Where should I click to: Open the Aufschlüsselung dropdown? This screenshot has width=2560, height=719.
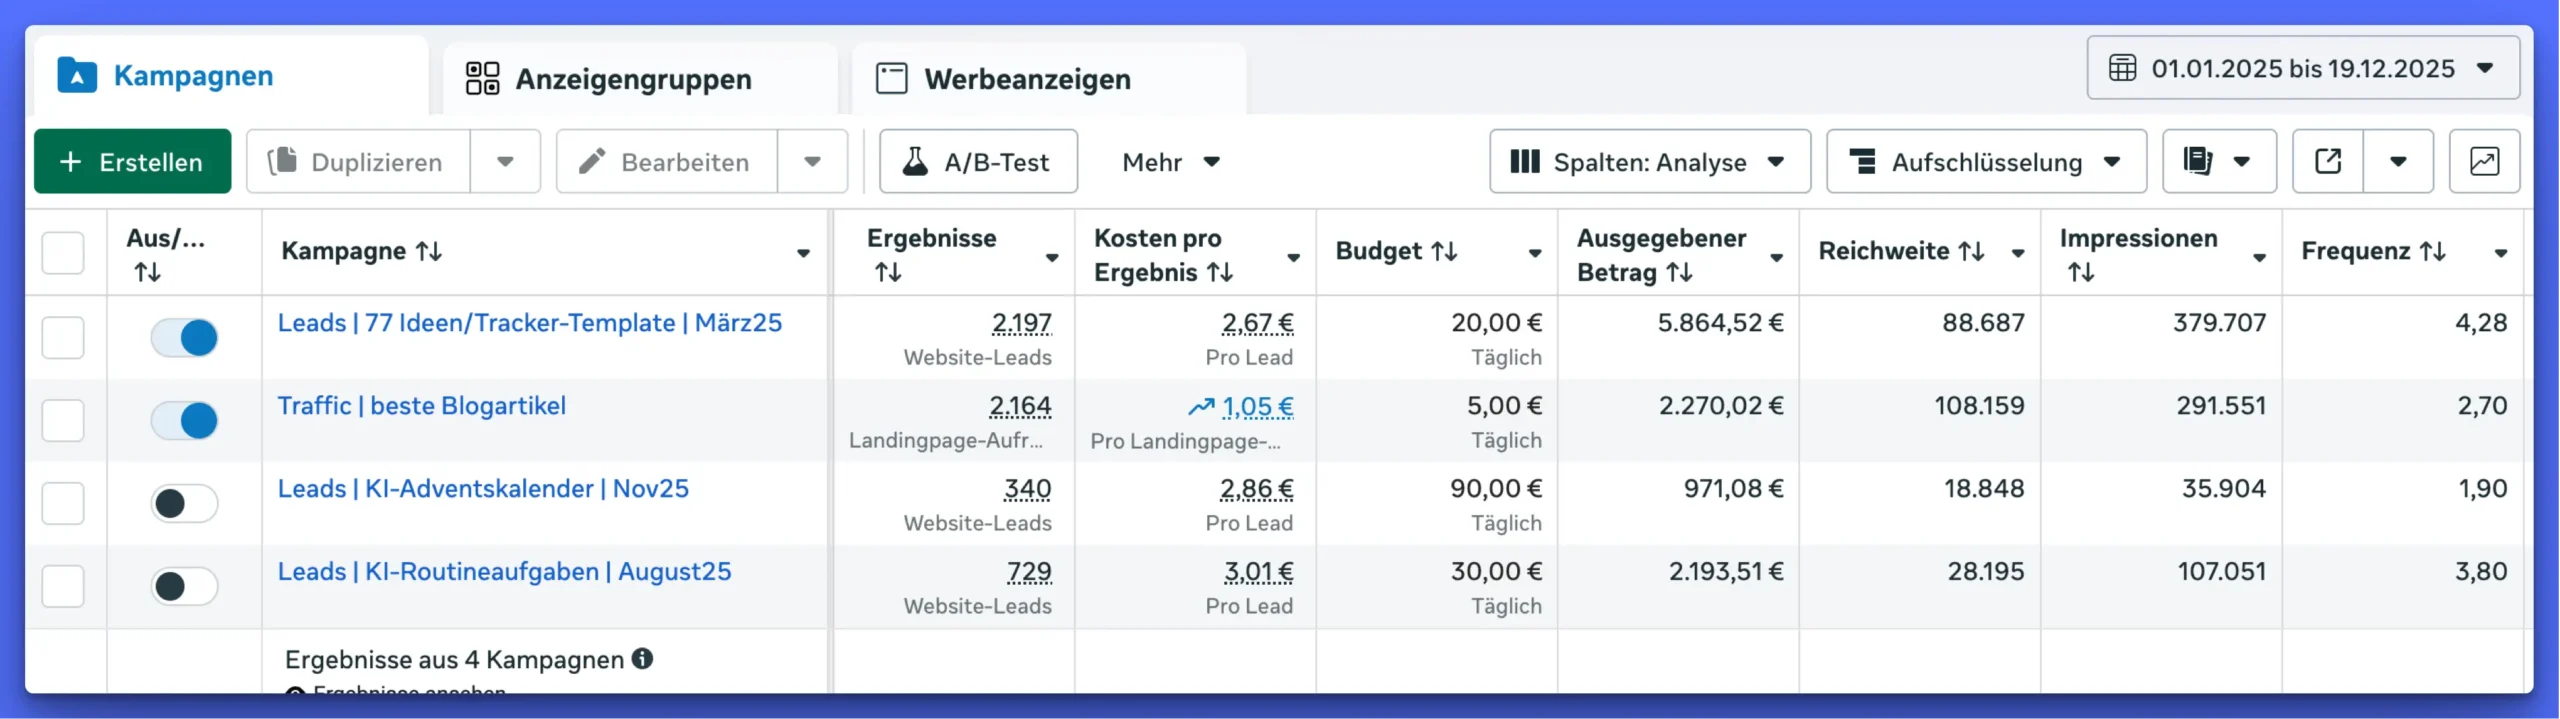tap(1985, 161)
